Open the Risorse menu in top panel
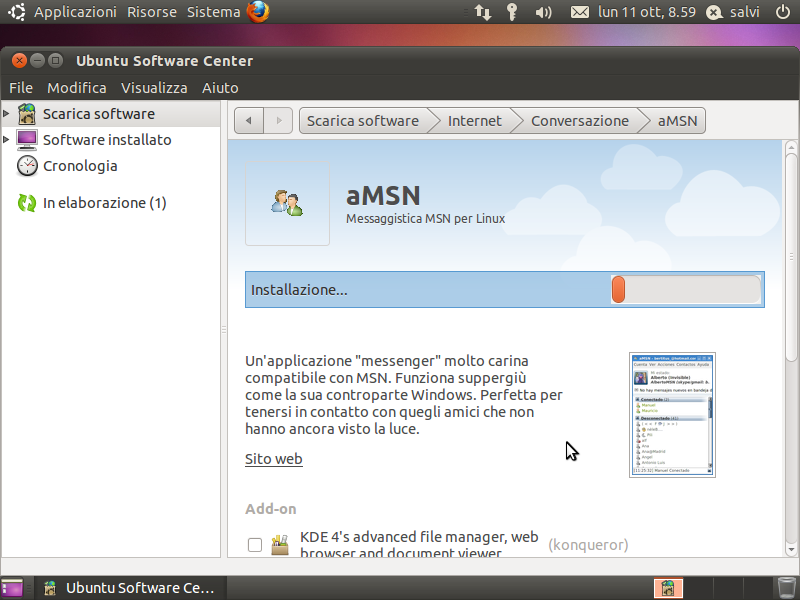The image size is (800, 600). click(x=152, y=12)
